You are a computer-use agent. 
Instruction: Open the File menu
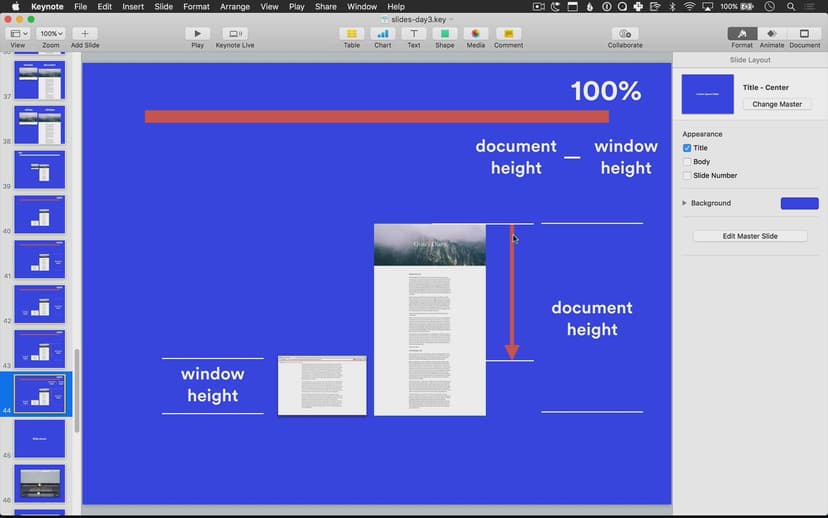[x=80, y=6]
